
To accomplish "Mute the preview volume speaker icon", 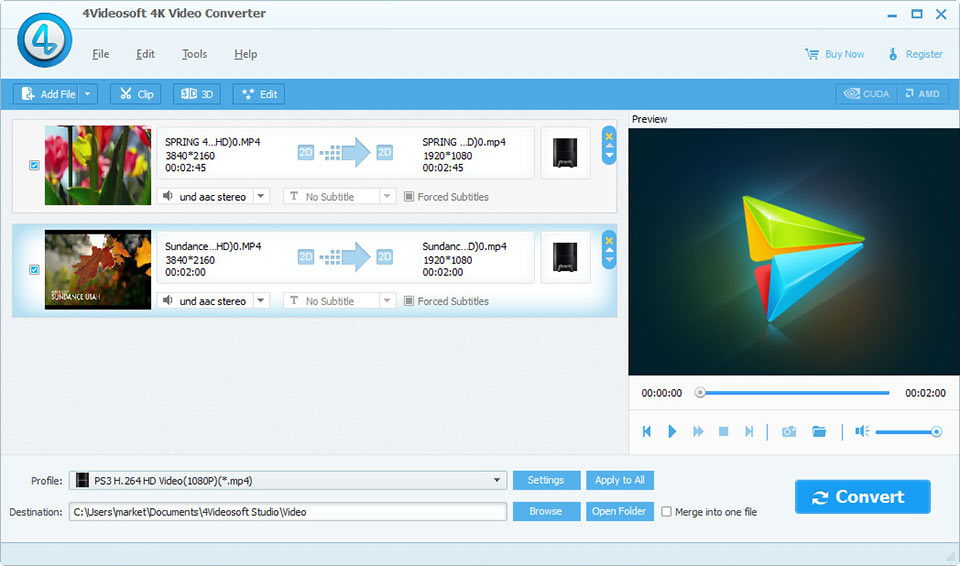I will [x=862, y=431].
